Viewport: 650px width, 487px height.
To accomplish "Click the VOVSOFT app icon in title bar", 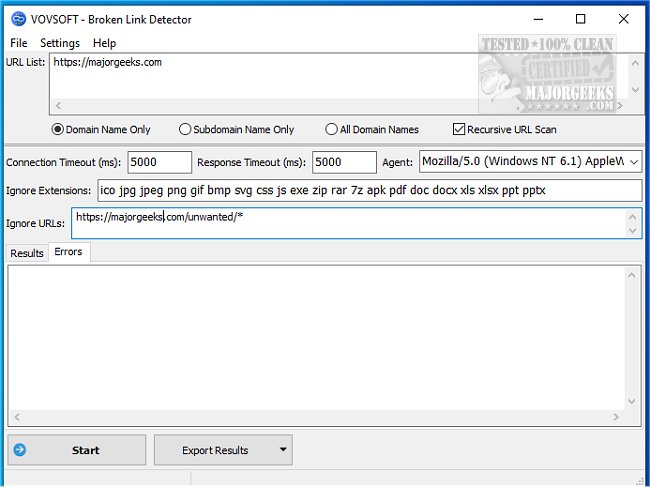I will 18,19.
